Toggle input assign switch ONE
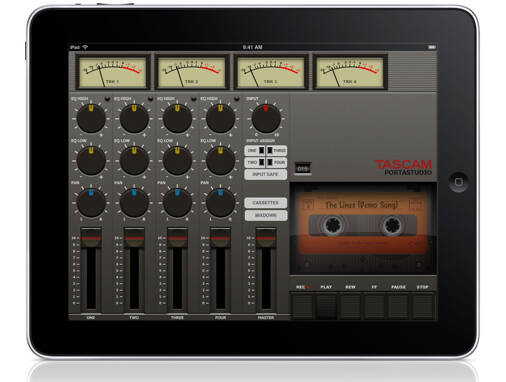506x382 pixels. coord(255,151)
